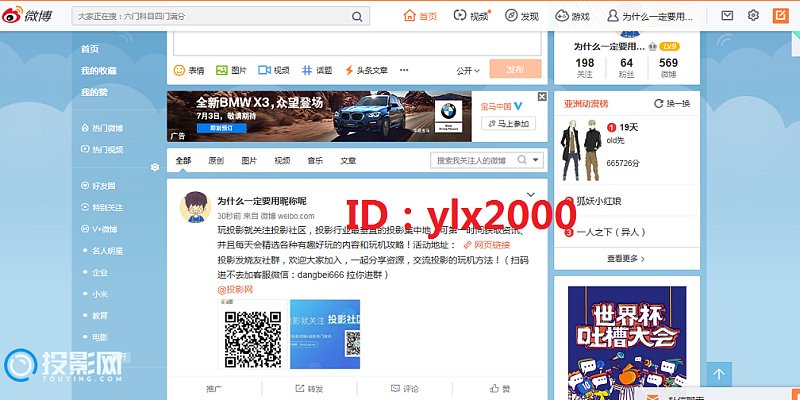Image resolution: width=800 pixels, height=400 pixels.
Task: Open 特别关注 in sidebar
Action: point(102,208)
